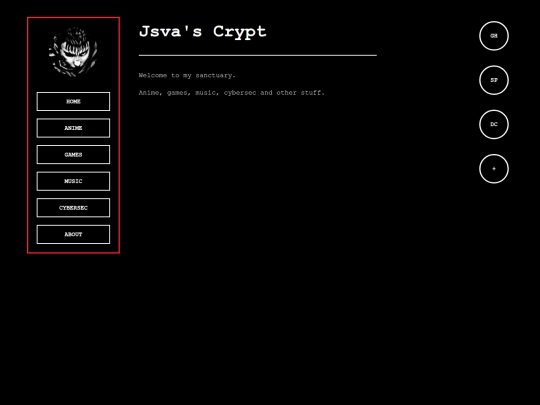Open the GH circular social link
Viewport: 540px width, 405px height.
[494, 36]
